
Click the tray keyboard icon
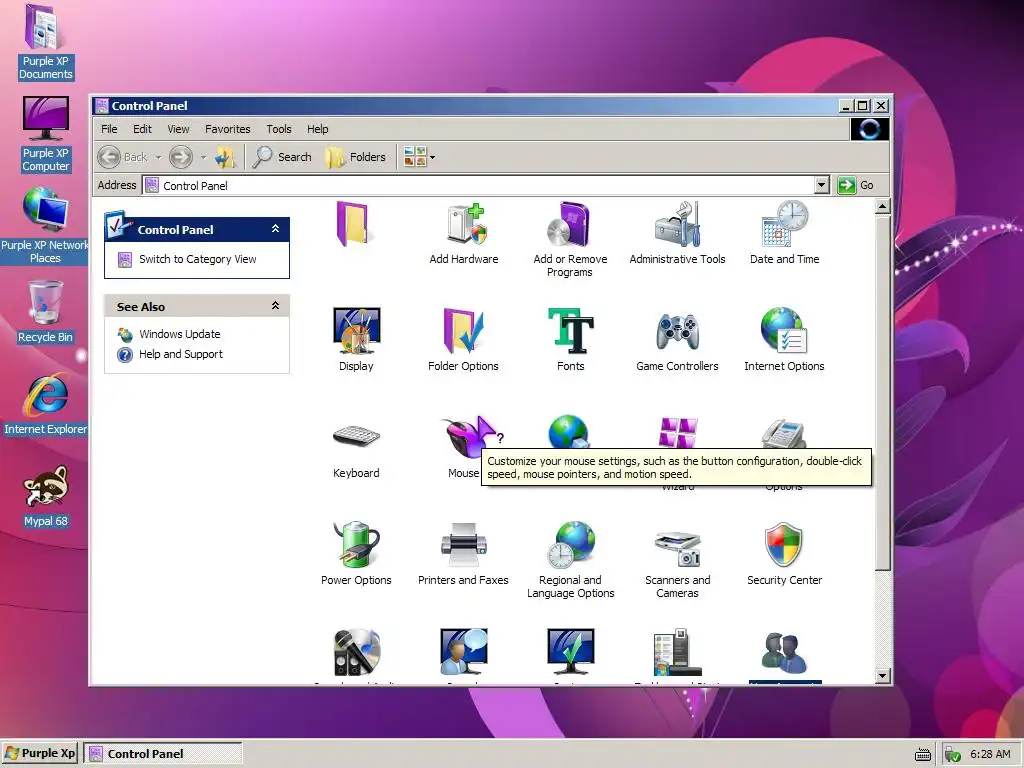click(923, 755)
